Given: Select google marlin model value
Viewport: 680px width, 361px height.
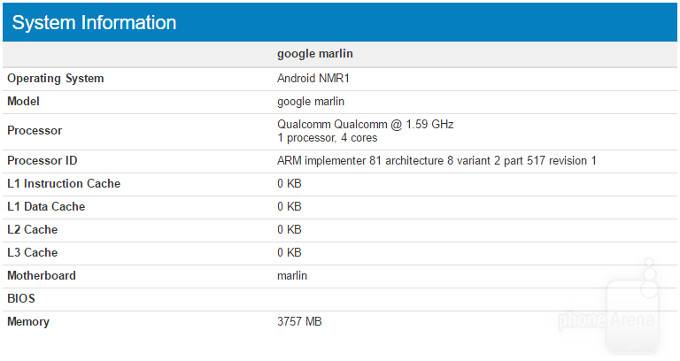Looking at the screenshot, I should 311,102.
